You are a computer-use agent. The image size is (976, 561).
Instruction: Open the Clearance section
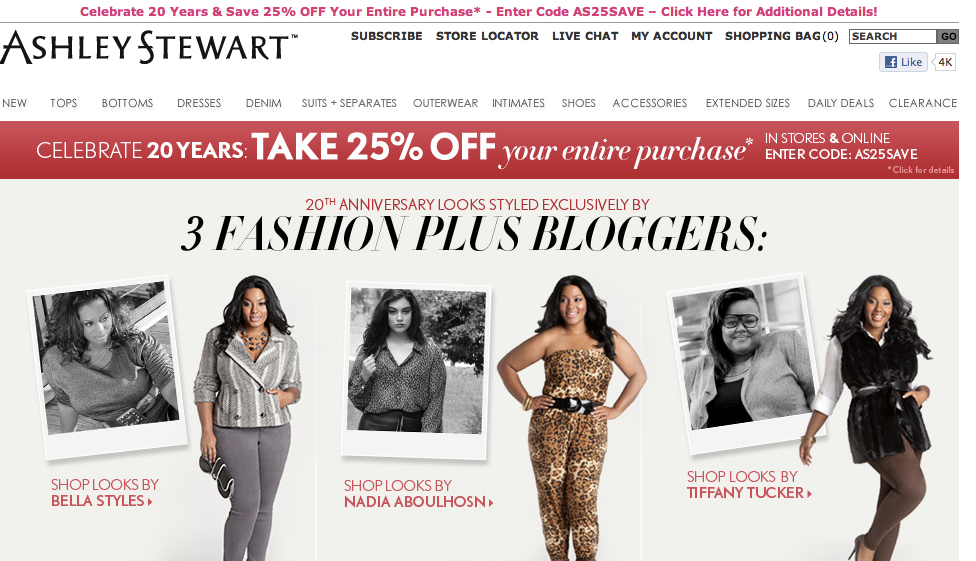pyautogui.click(x=922, y=103)
